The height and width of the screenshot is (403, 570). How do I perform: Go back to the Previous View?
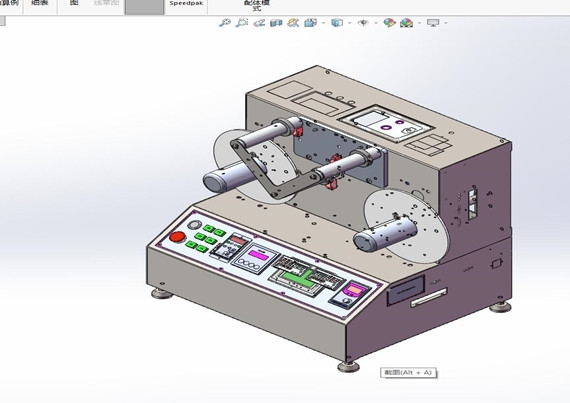pyautogui.click(x=259, y=23)
